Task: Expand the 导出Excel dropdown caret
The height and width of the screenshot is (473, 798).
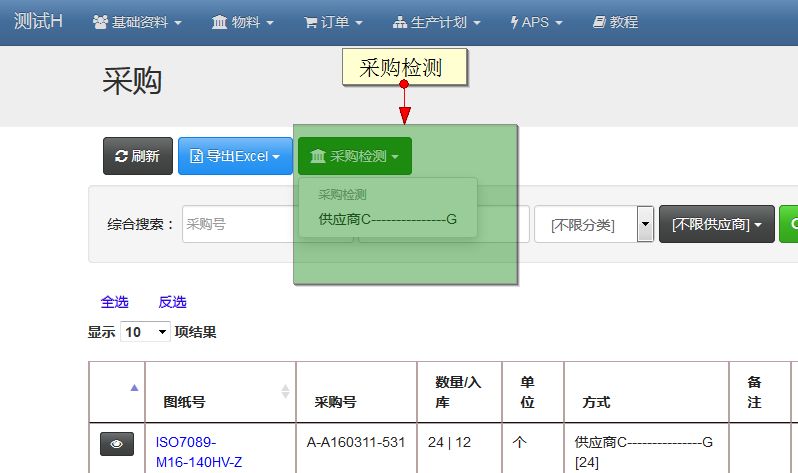Action: [x=276, y=157]
